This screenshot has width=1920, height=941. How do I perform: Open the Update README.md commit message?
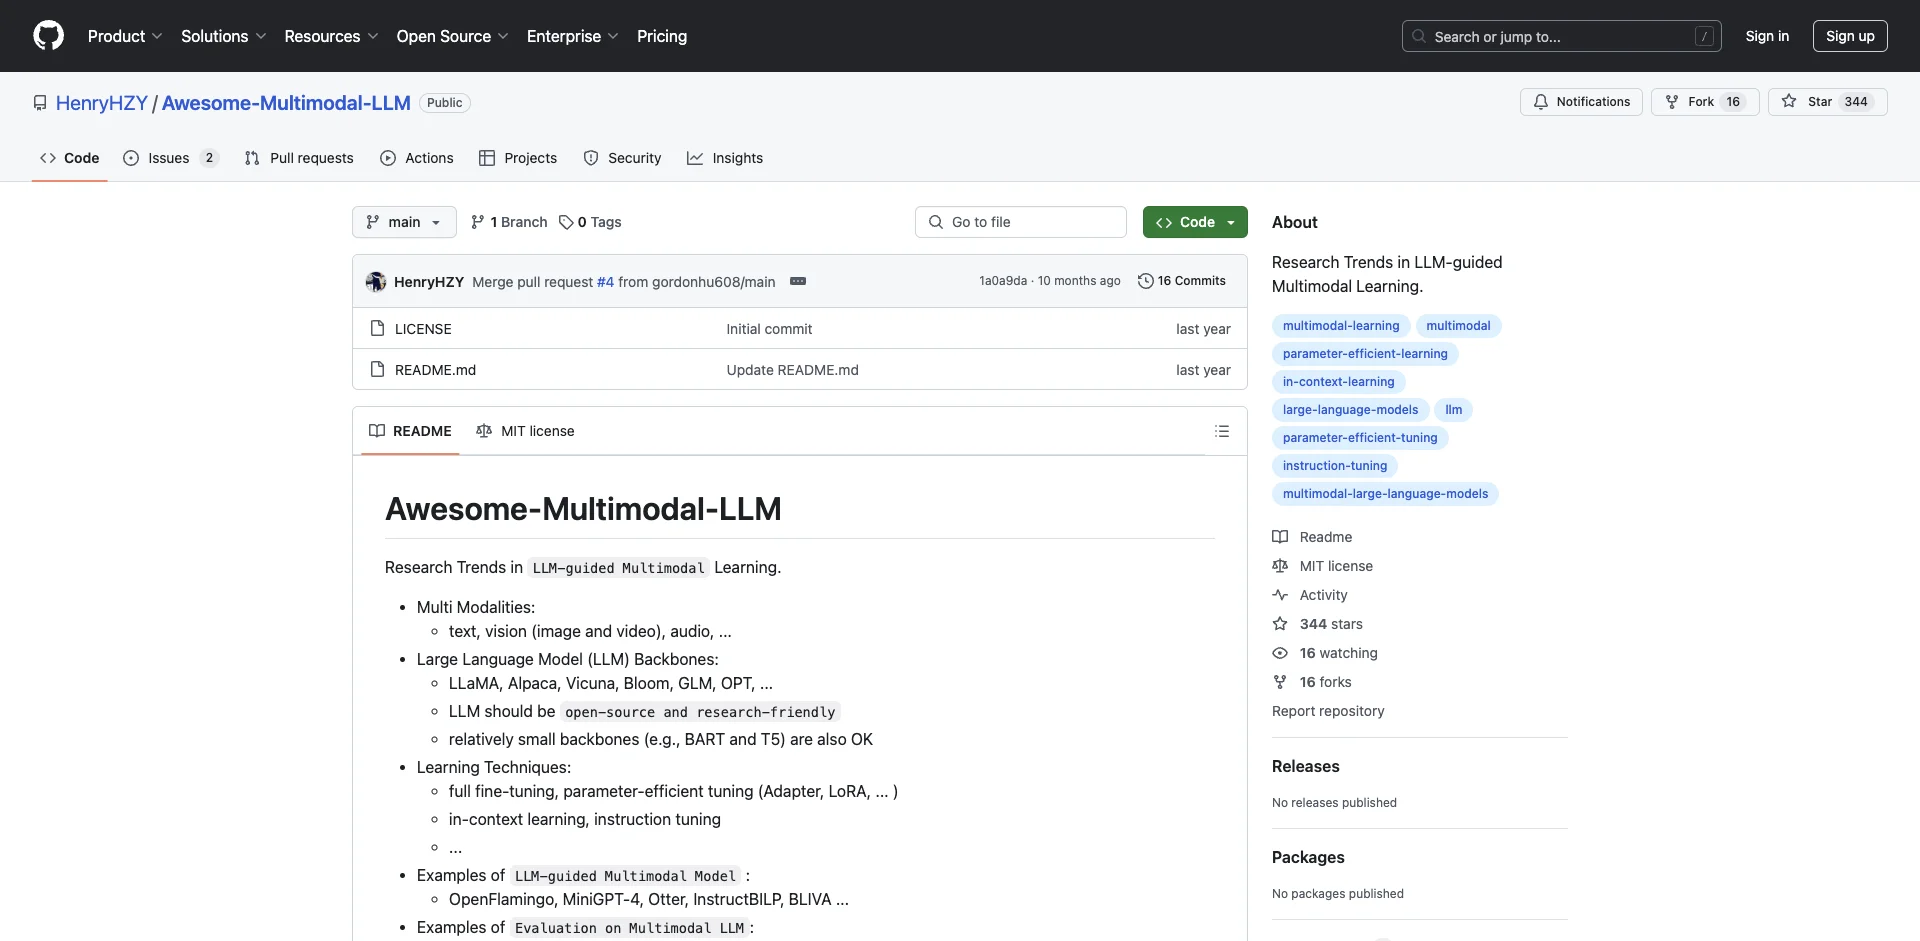792,370
